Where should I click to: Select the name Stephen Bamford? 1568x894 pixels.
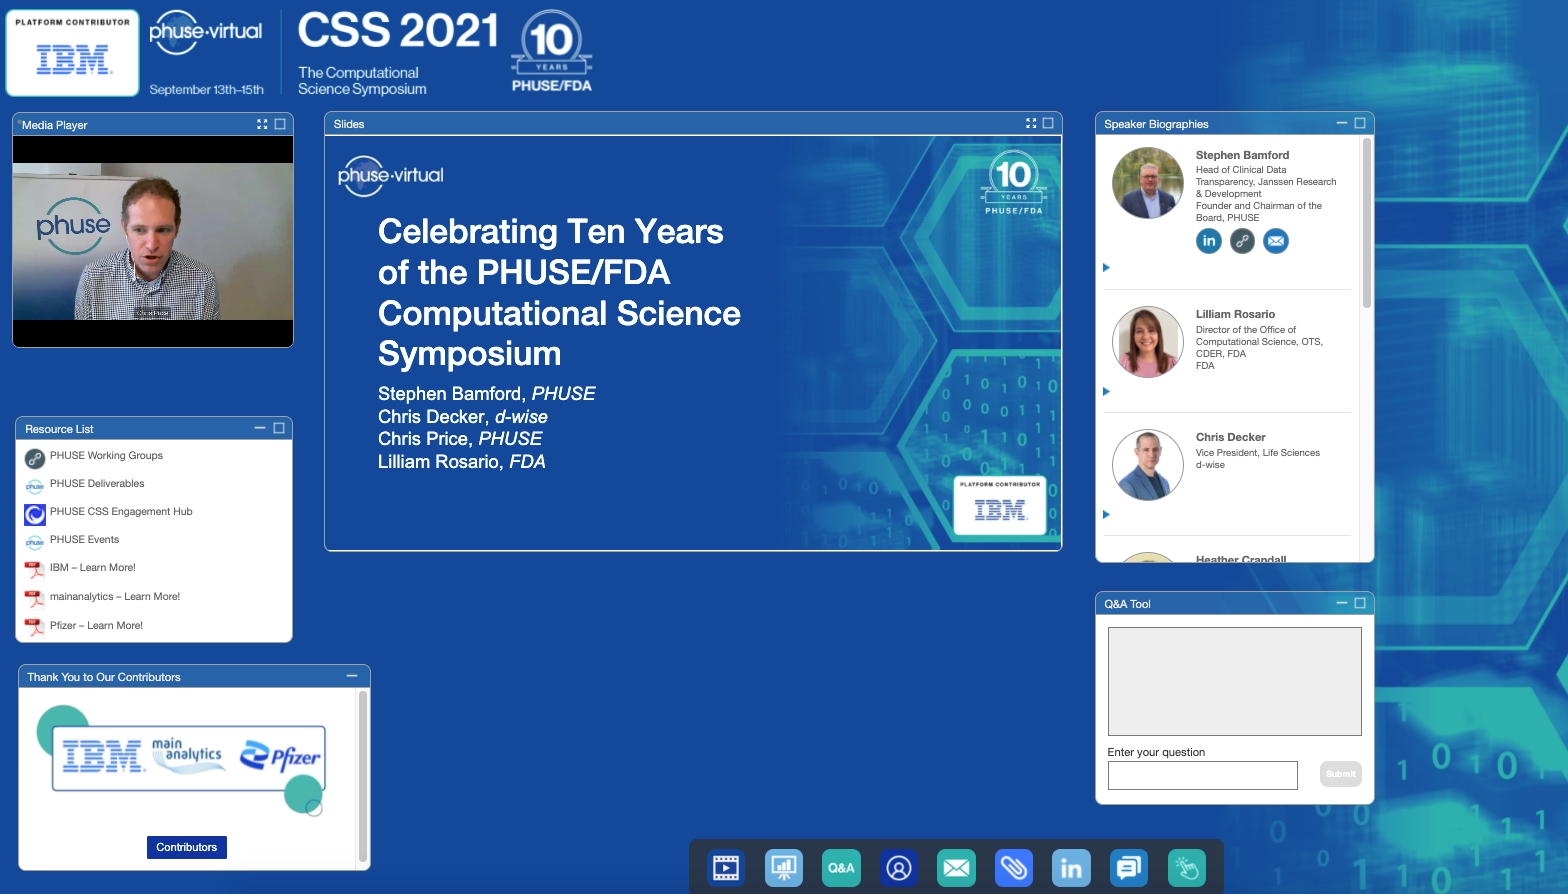tap(1242, 155)
